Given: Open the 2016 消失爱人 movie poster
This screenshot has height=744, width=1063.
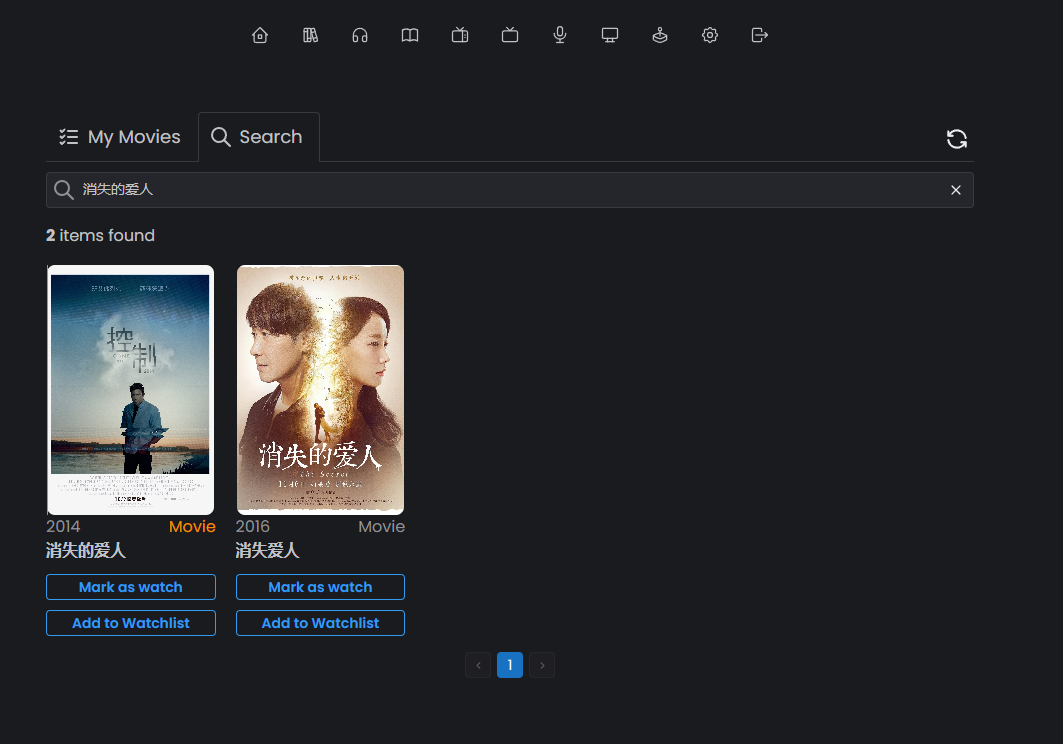Looking at the screenshot, I should [320, 390].
